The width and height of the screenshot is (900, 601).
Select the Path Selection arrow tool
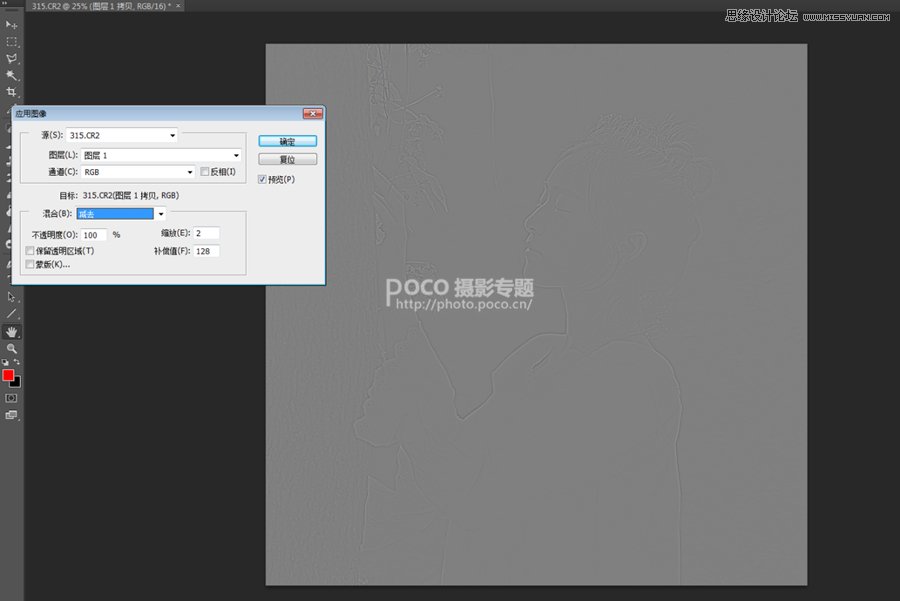point(11,297)
